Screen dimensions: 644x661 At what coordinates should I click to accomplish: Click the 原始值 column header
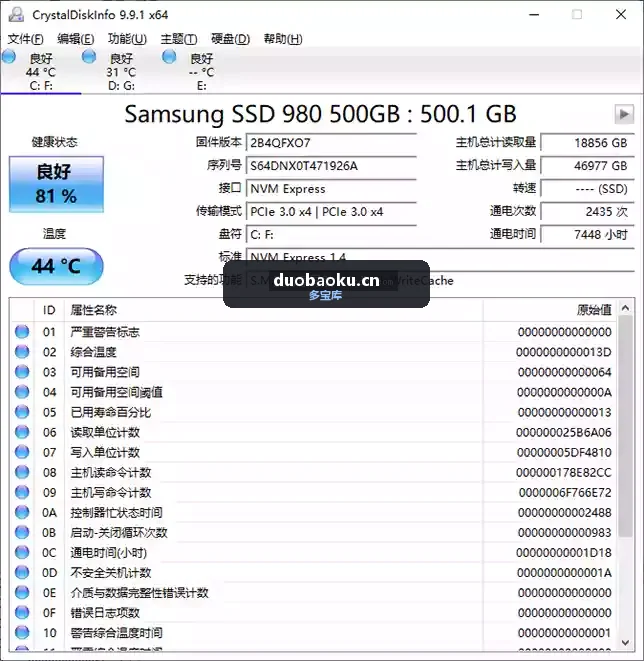(x=550, y=310)
